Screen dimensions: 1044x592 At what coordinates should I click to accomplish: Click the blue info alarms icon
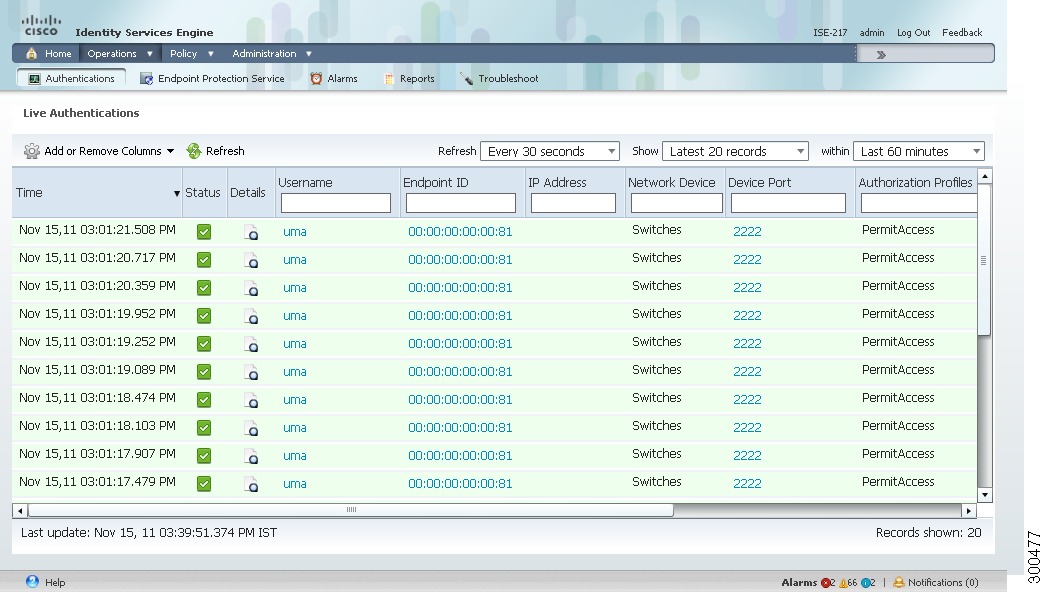coord(865,583)
